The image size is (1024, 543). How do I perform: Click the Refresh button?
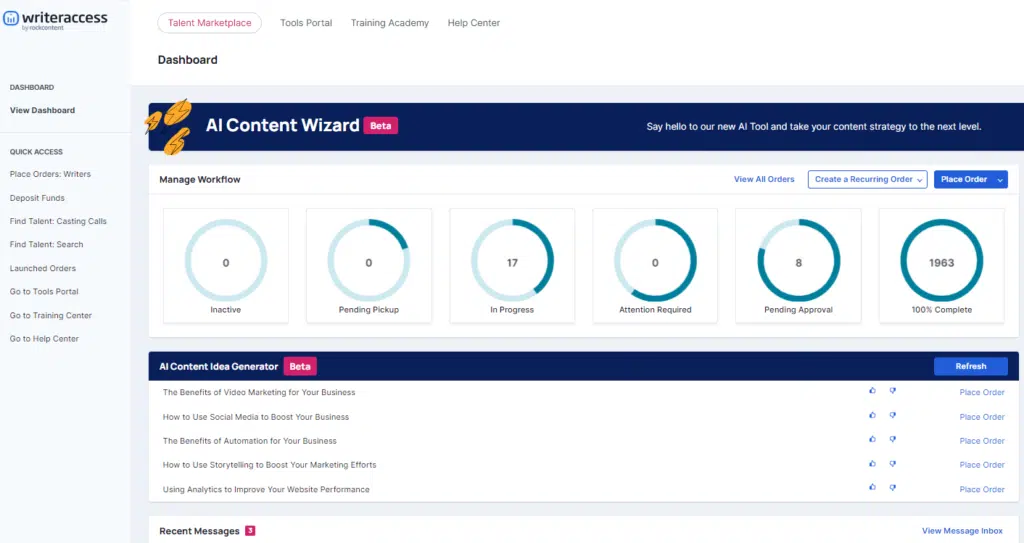(970, 367)
